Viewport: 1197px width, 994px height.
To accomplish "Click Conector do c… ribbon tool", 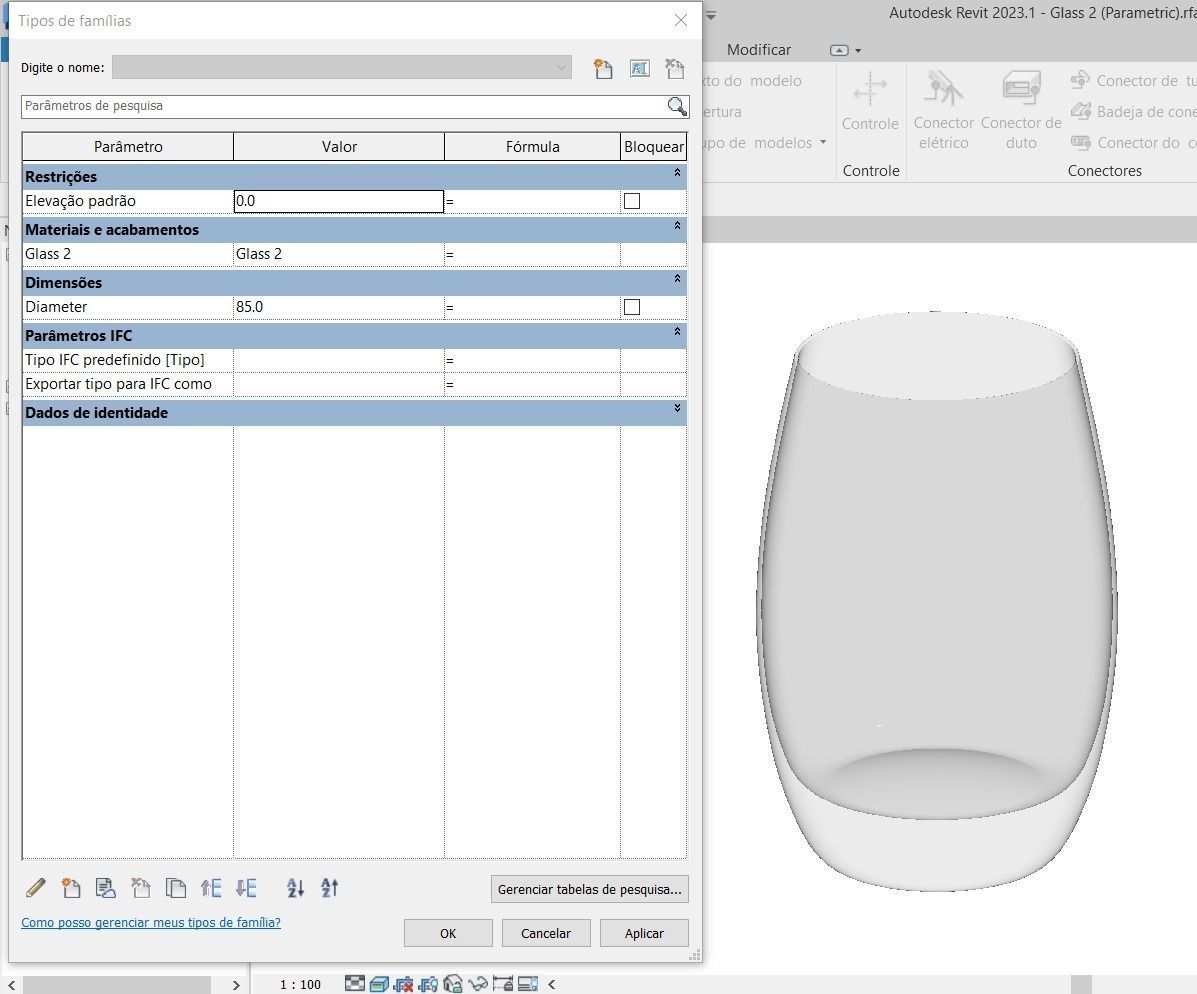I will (x=1133, y=143).
